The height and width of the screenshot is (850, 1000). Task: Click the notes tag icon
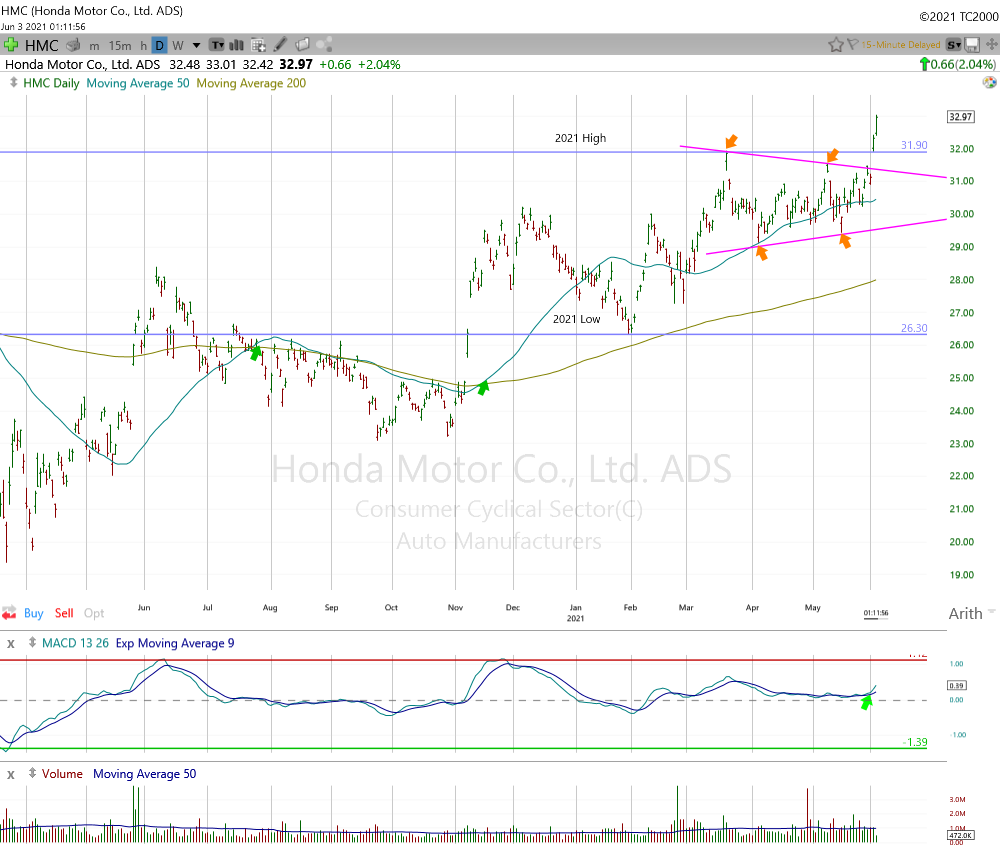tap(302, 45)
